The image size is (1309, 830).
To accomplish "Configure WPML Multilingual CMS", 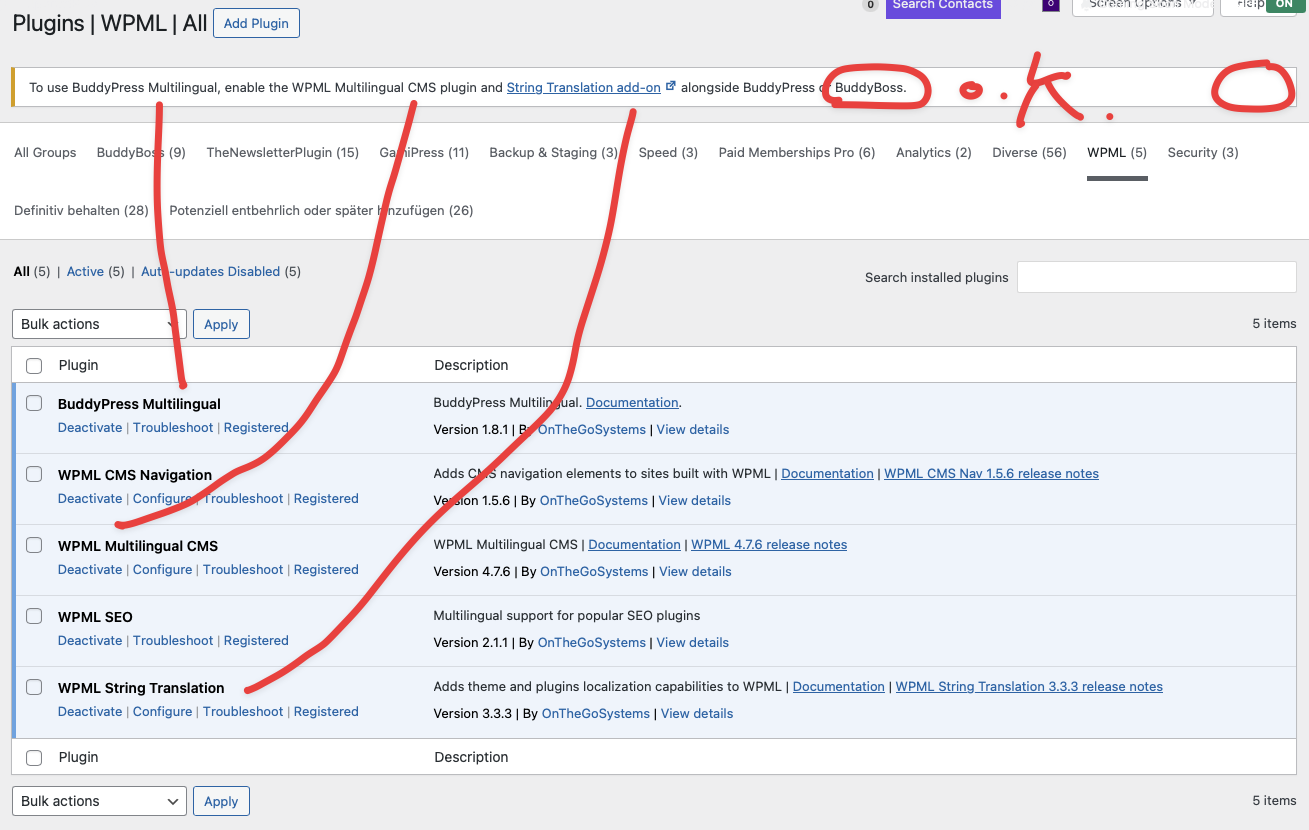I will point(162,569).
